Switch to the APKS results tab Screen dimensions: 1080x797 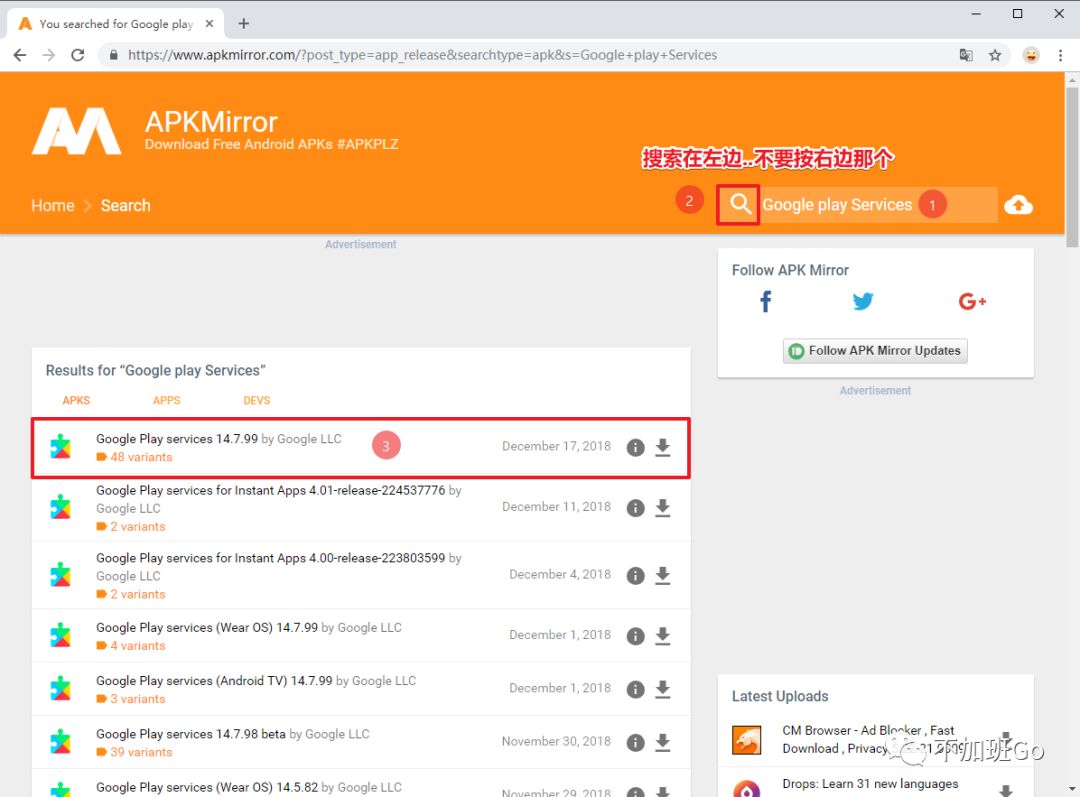coord(76,400)
